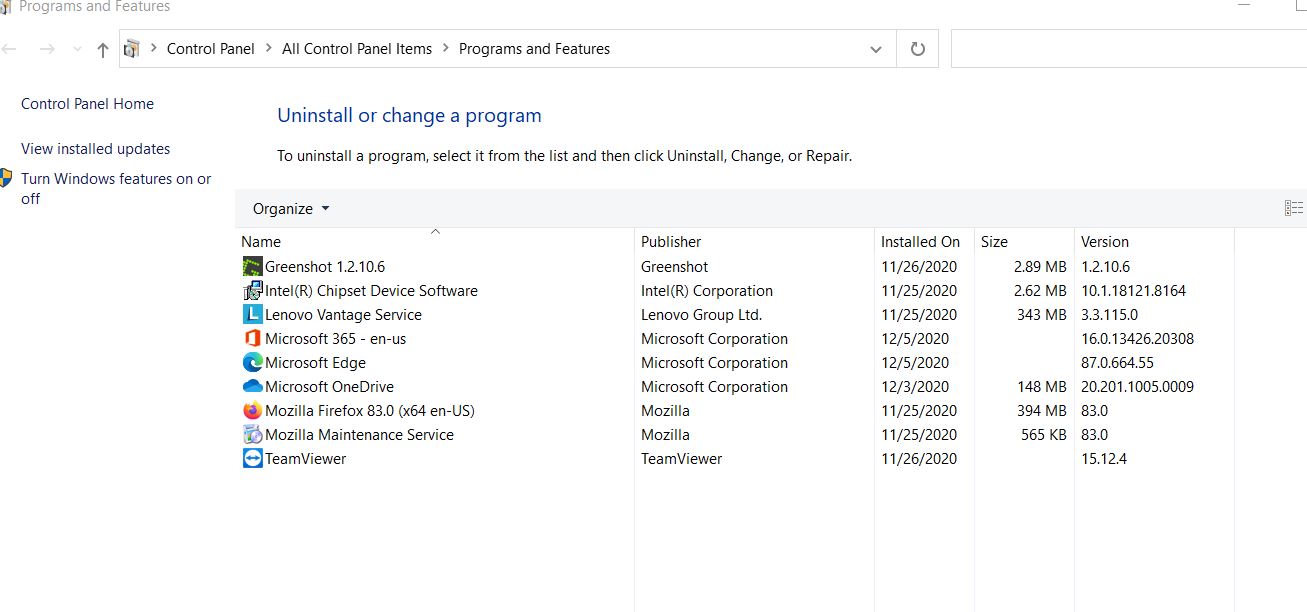
Task: Click the Microsoft Edge icon
Action: pos(252,363)
